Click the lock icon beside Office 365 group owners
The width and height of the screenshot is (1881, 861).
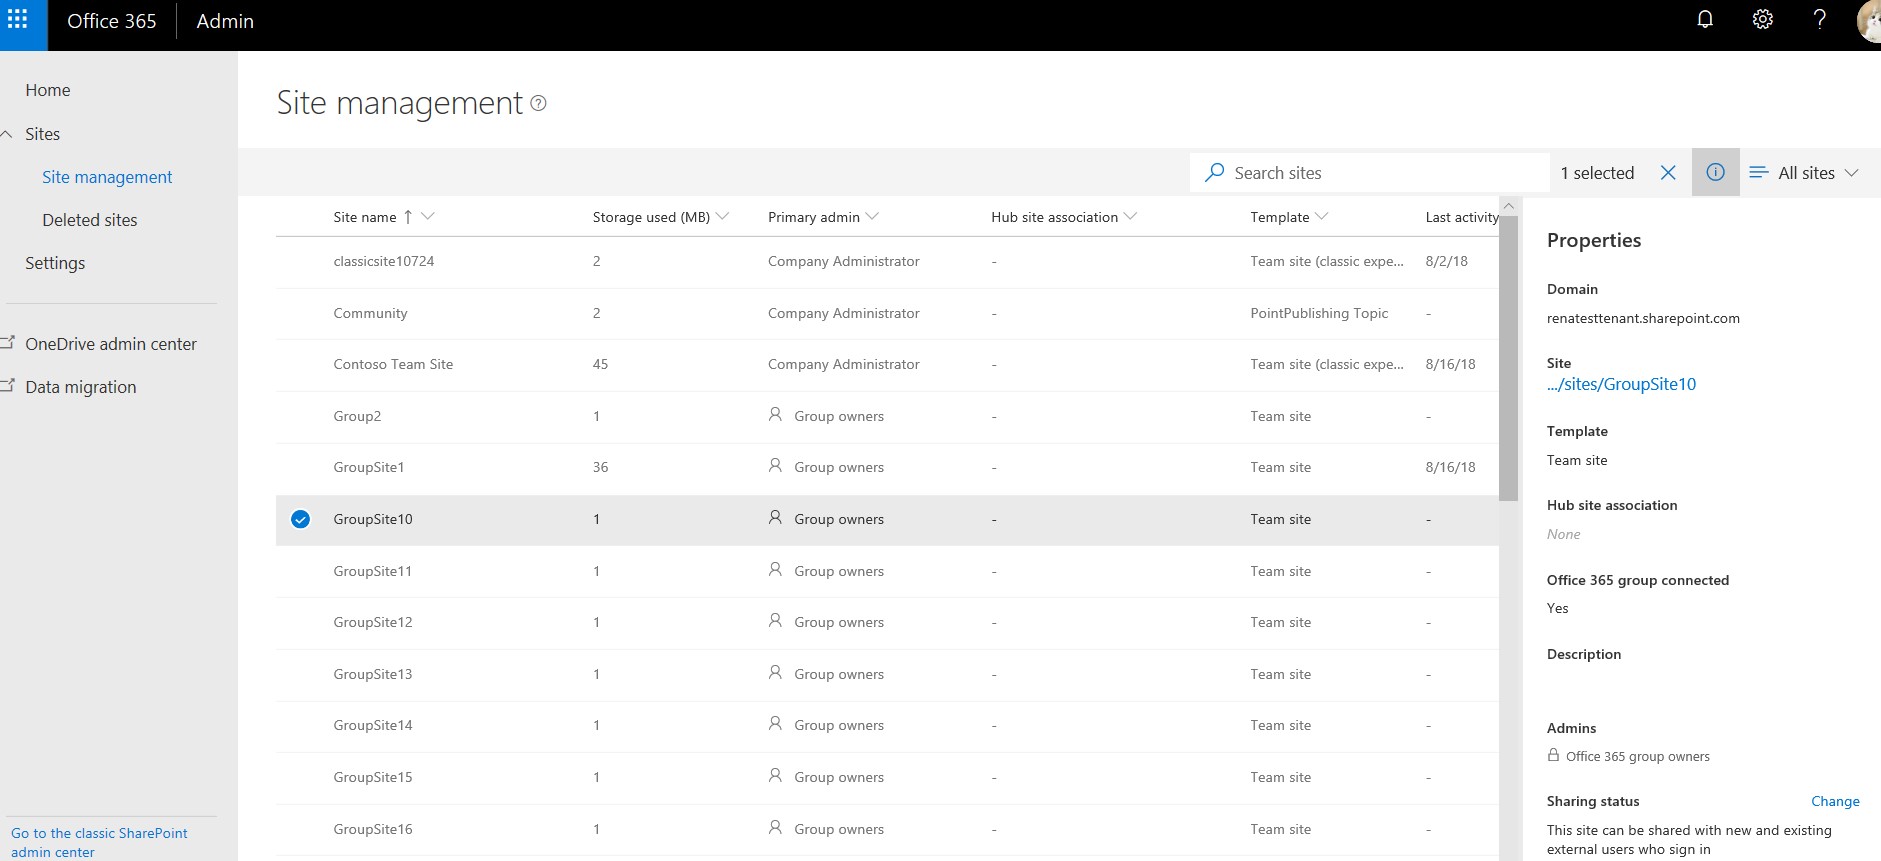click(x=1553, y=755)
